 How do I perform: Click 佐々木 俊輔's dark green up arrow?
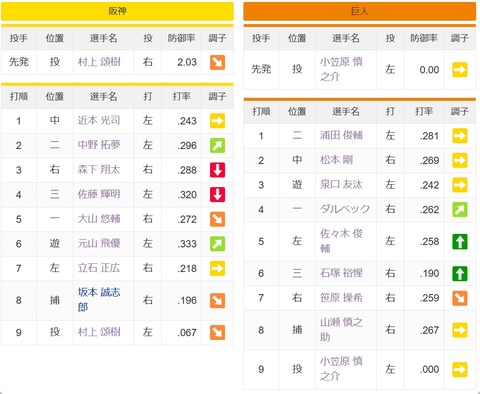click(x=460, y=242)
